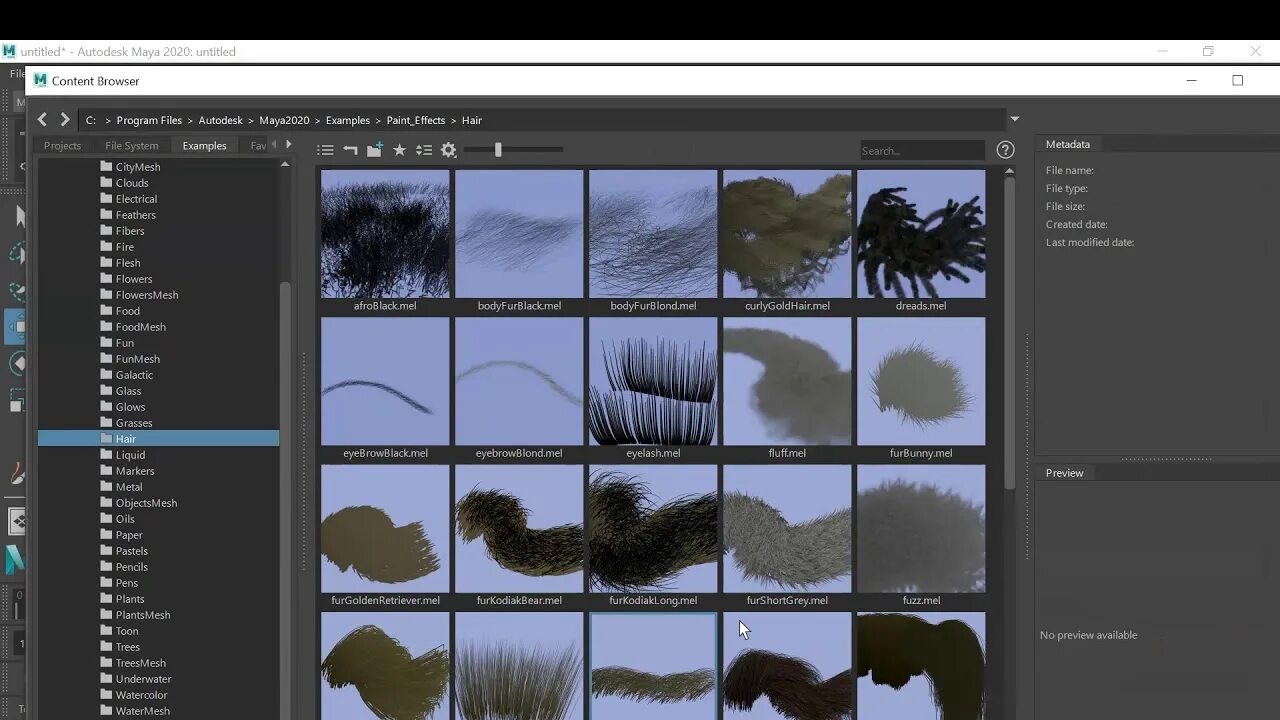Click Maya2020 in the path bar
This screenshot has height=720, width=1280.
[284, 120]
